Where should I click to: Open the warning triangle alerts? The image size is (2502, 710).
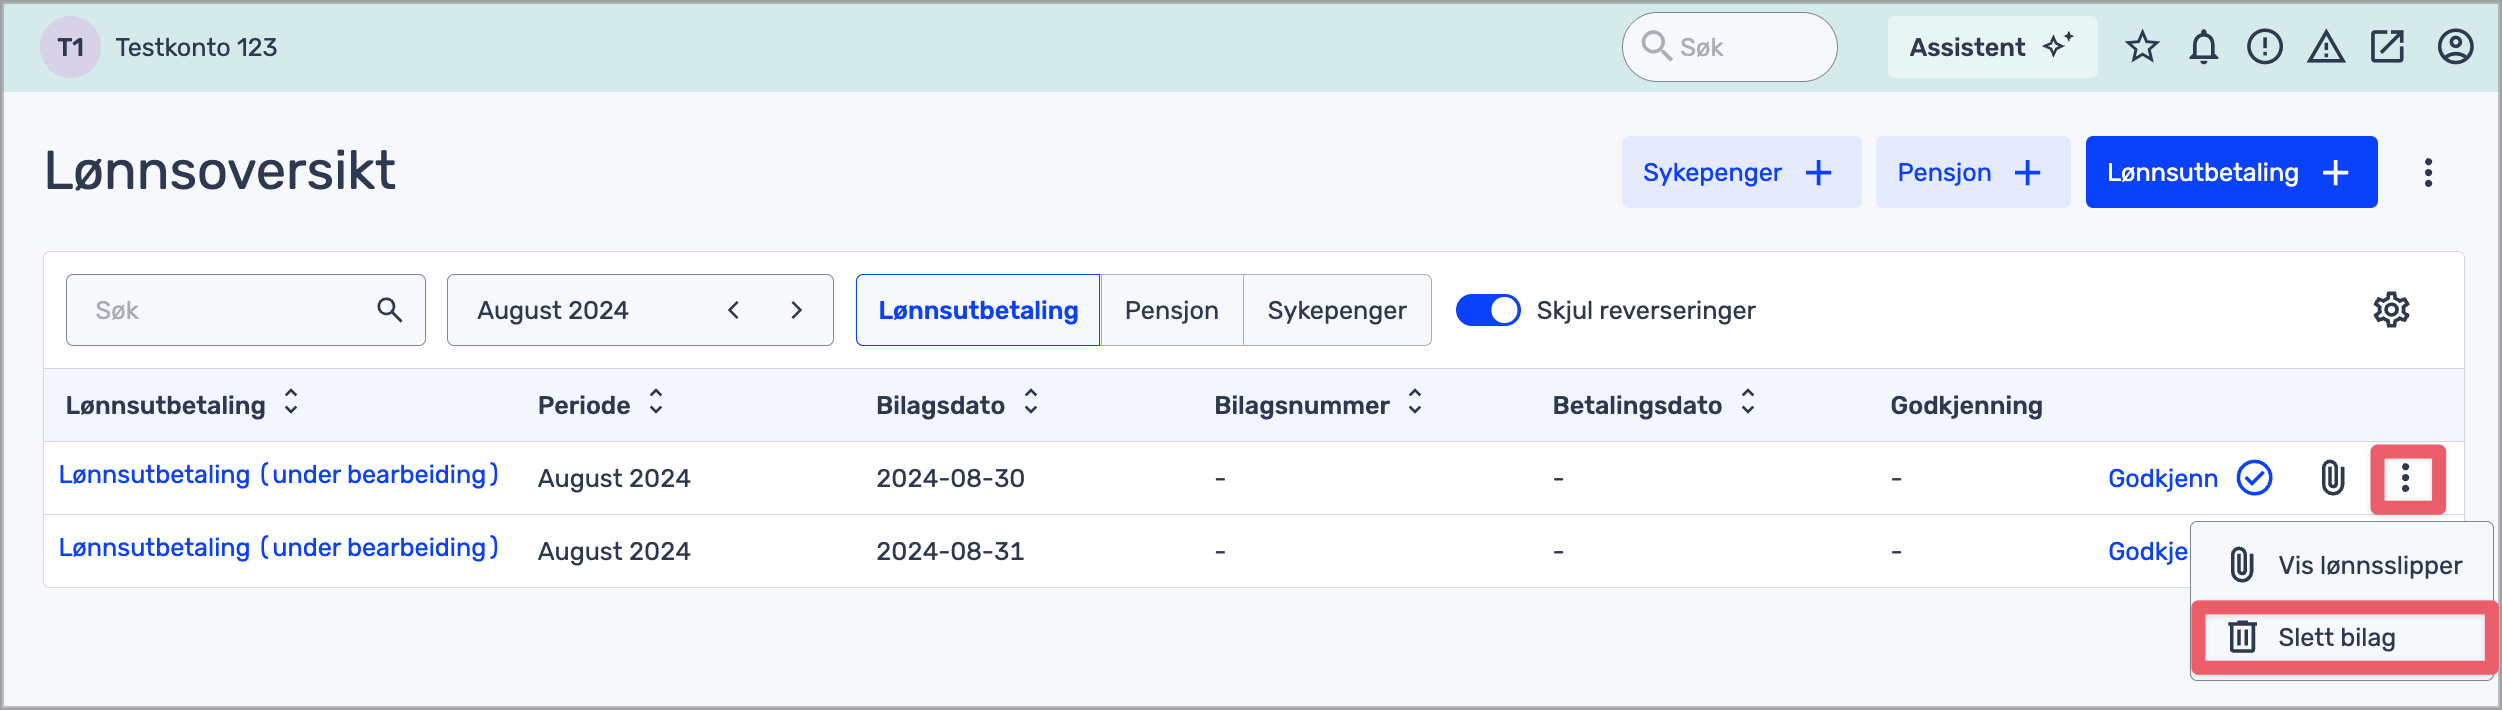tap(2326, 47)
